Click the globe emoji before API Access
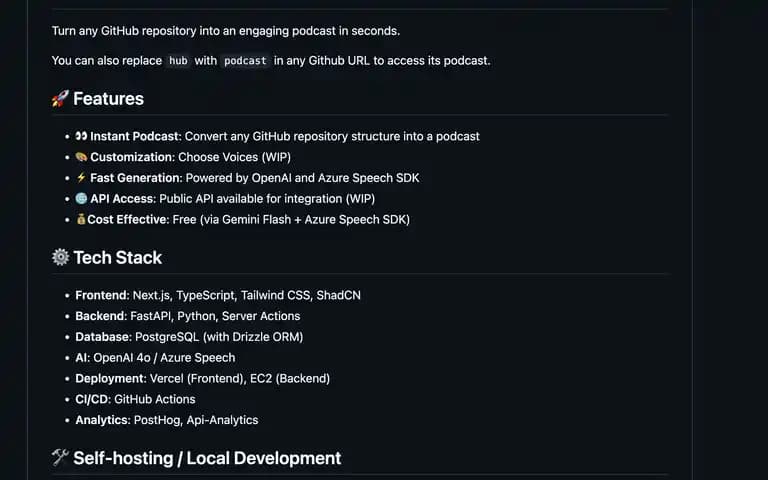Viewport: 768px width, 480px height. pyautogui.click(x=81, y=198)
